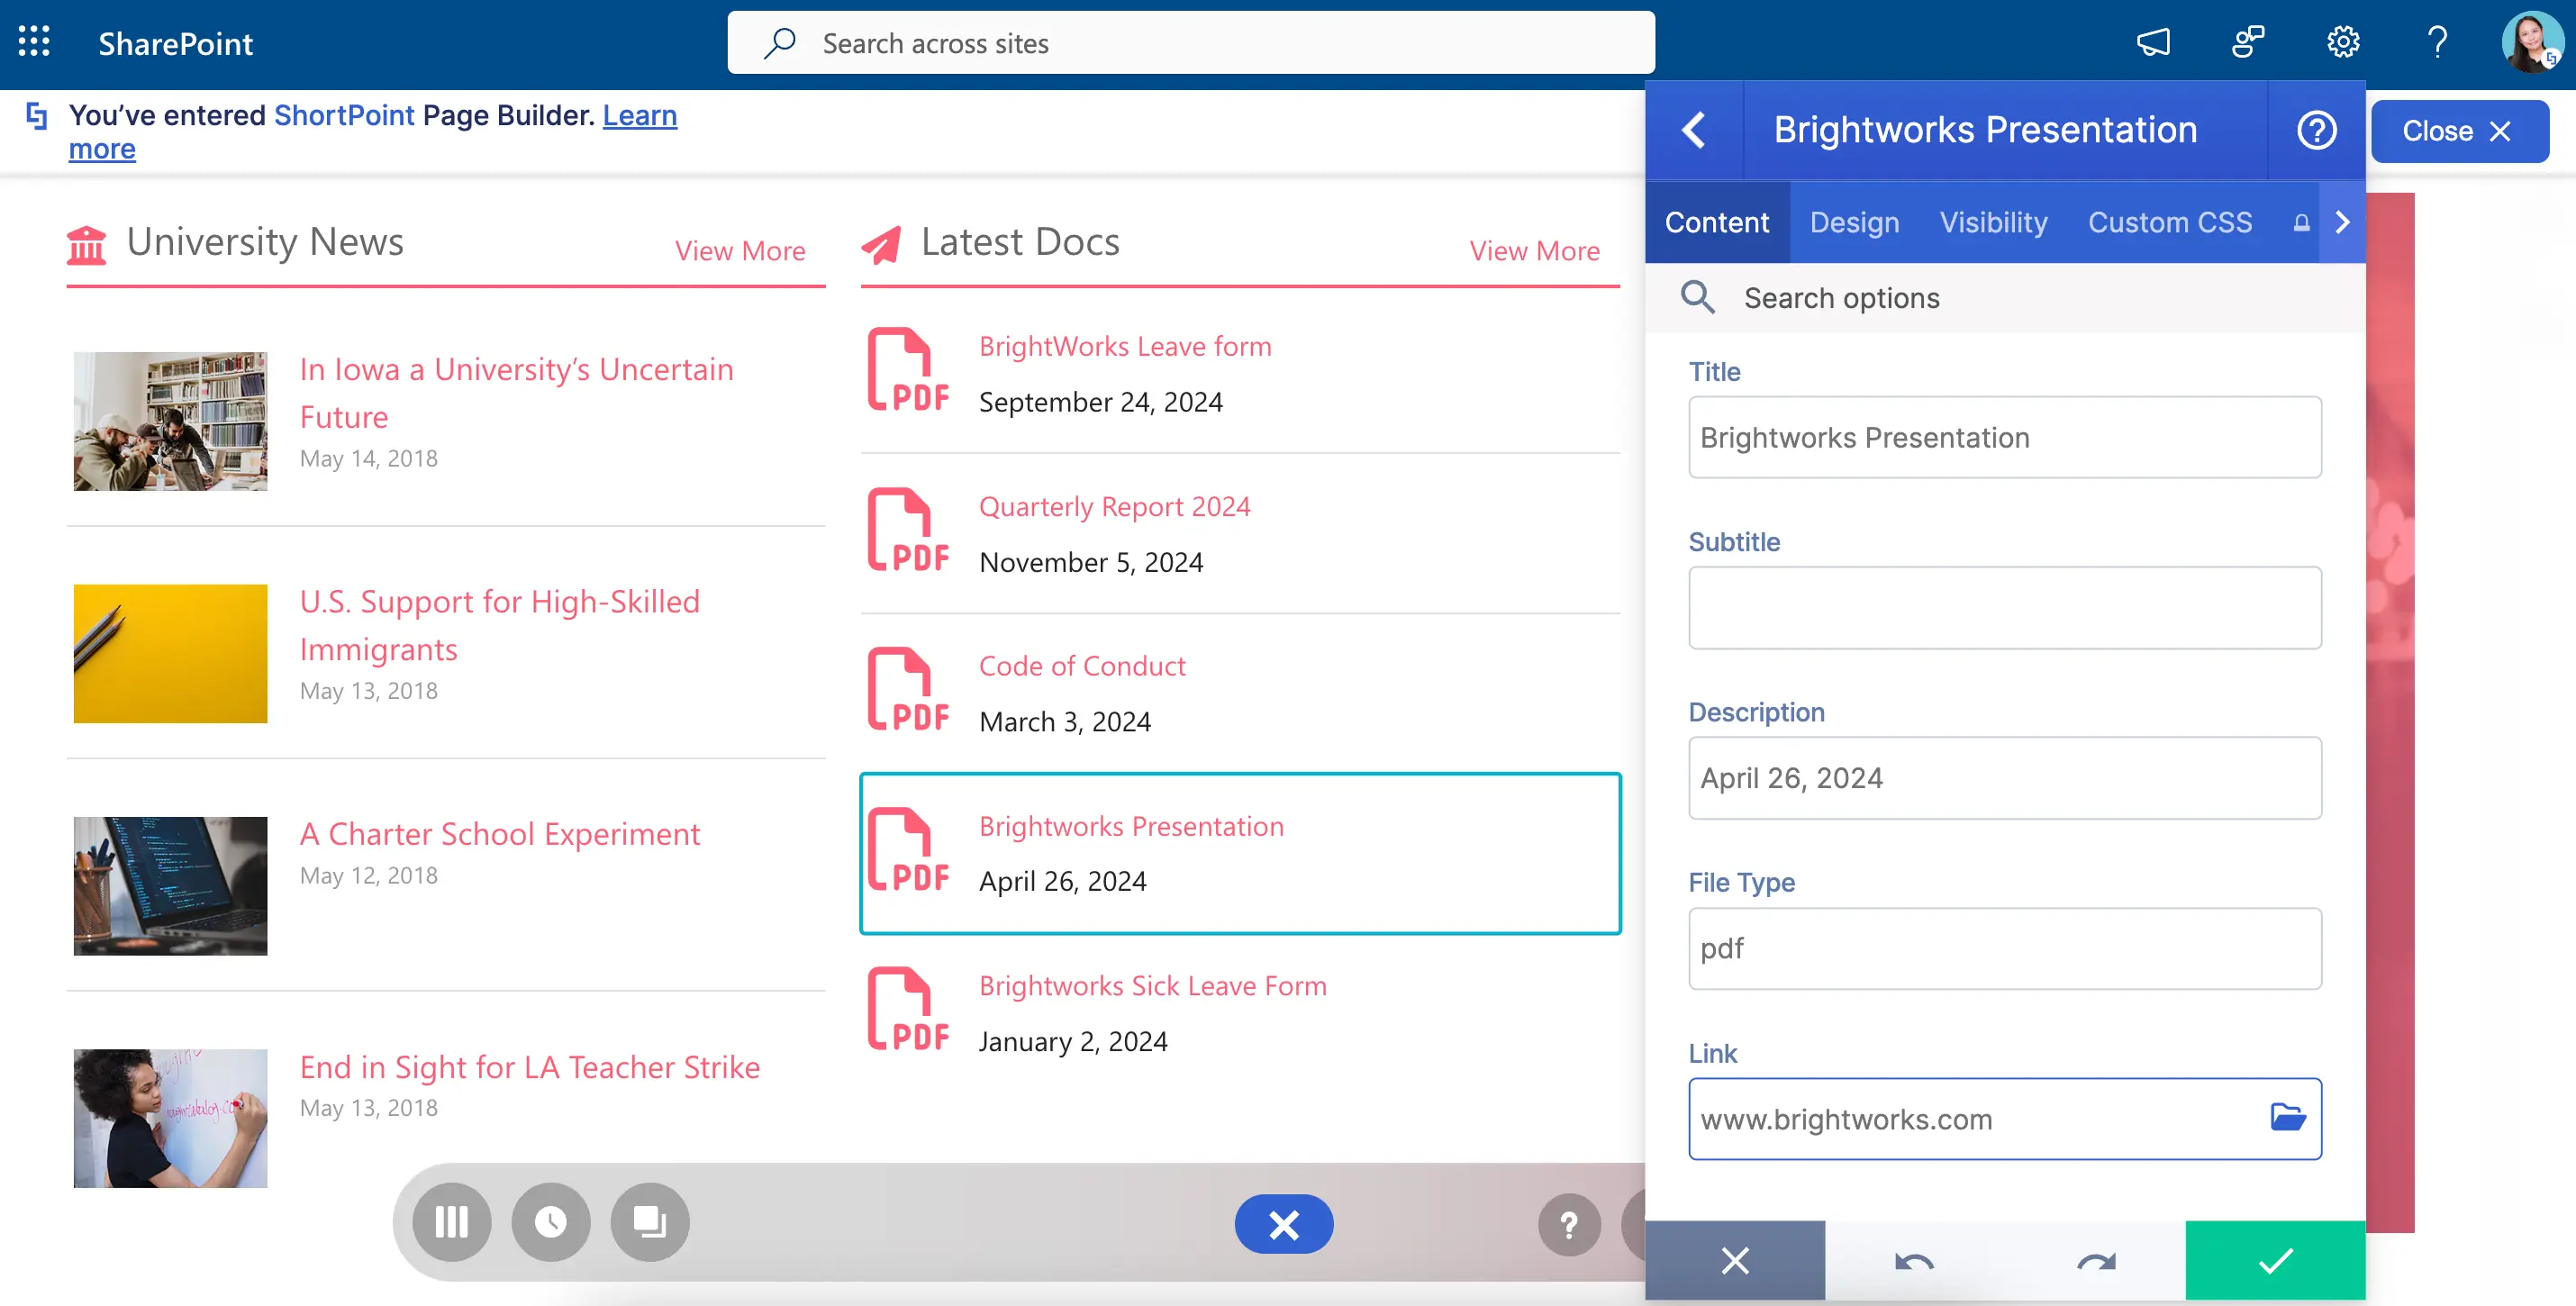Screen dimensions: 2576x1306
Task: Open the SharePoint app launcher grid
Action: (34, 42)
